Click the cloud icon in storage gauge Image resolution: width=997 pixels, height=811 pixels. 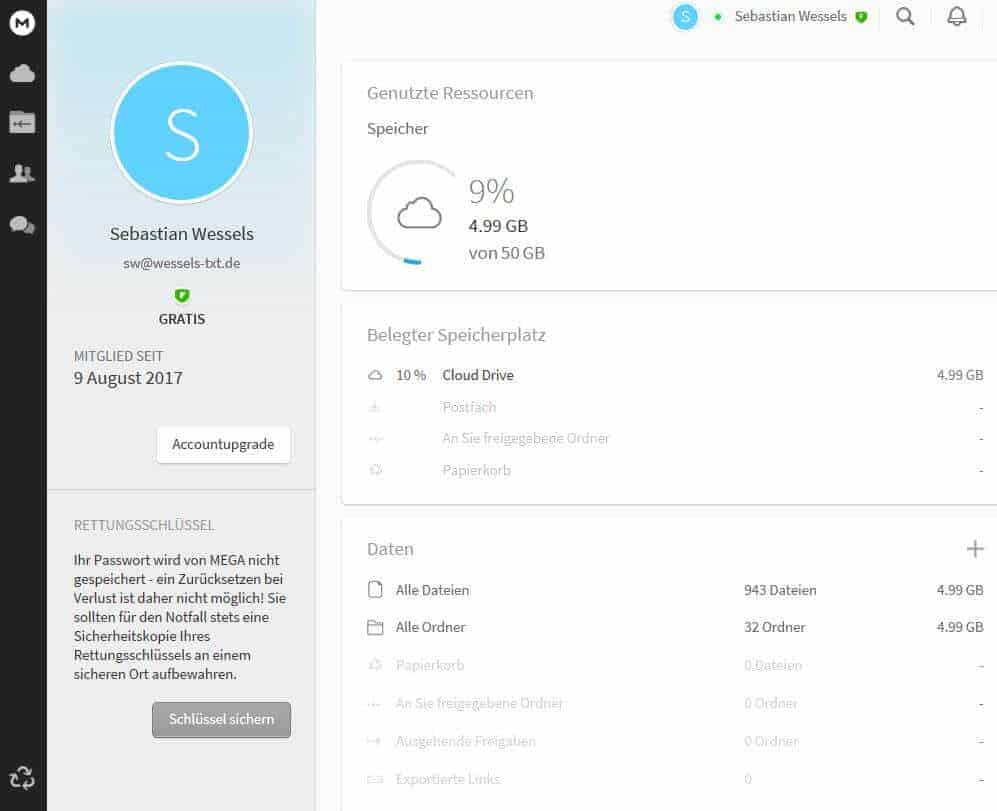pos(419,212)
